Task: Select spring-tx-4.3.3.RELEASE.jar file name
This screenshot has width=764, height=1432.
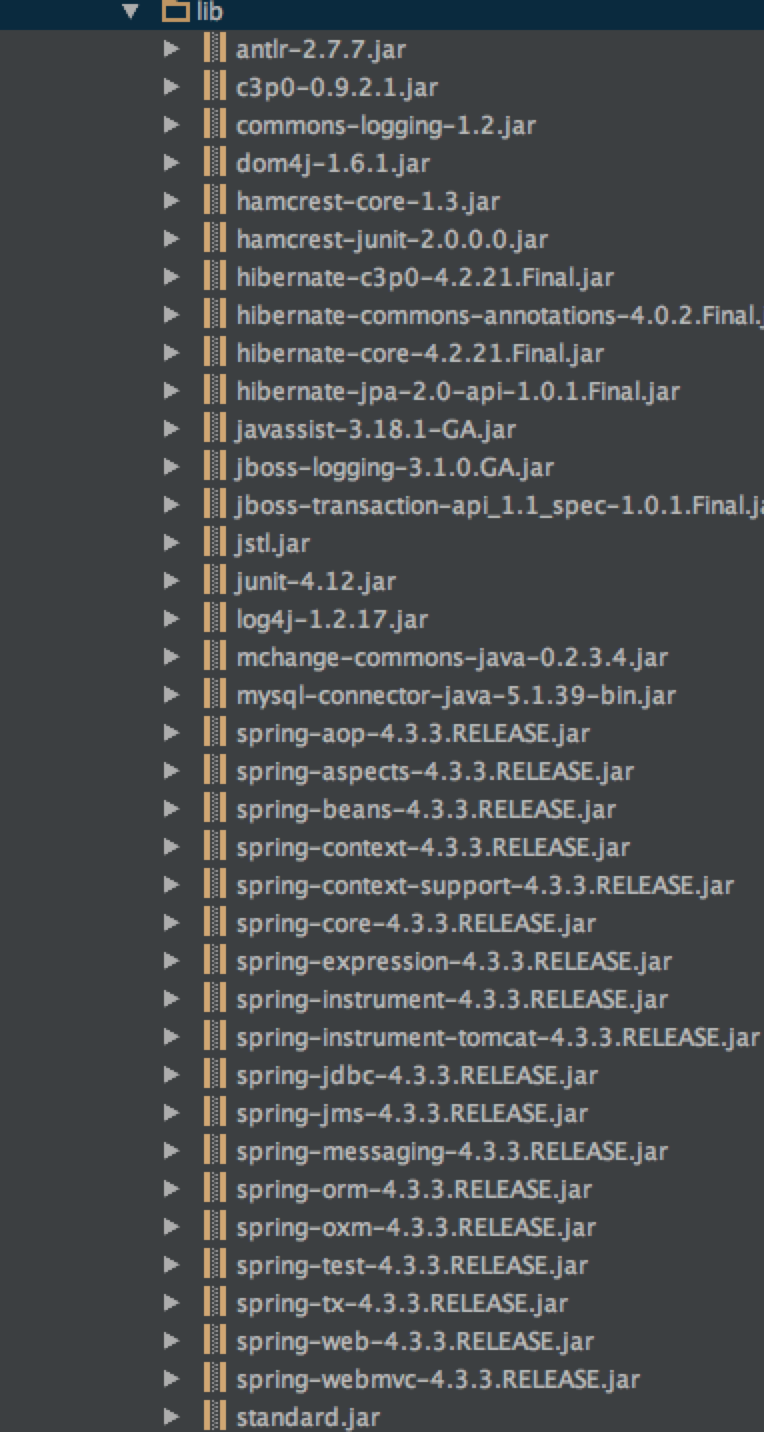Action: (x=402, y=1303)
